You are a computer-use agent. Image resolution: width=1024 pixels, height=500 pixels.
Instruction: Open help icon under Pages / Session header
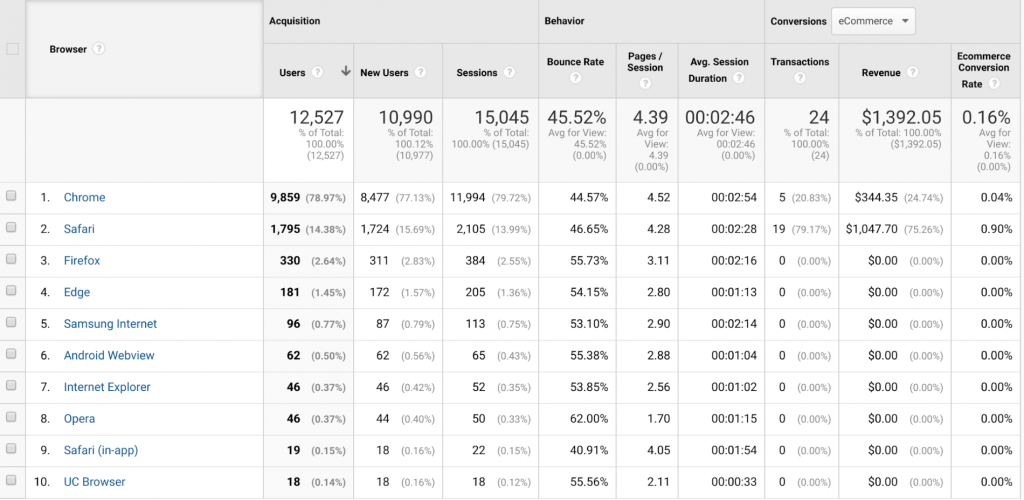(x=645, y=83)
